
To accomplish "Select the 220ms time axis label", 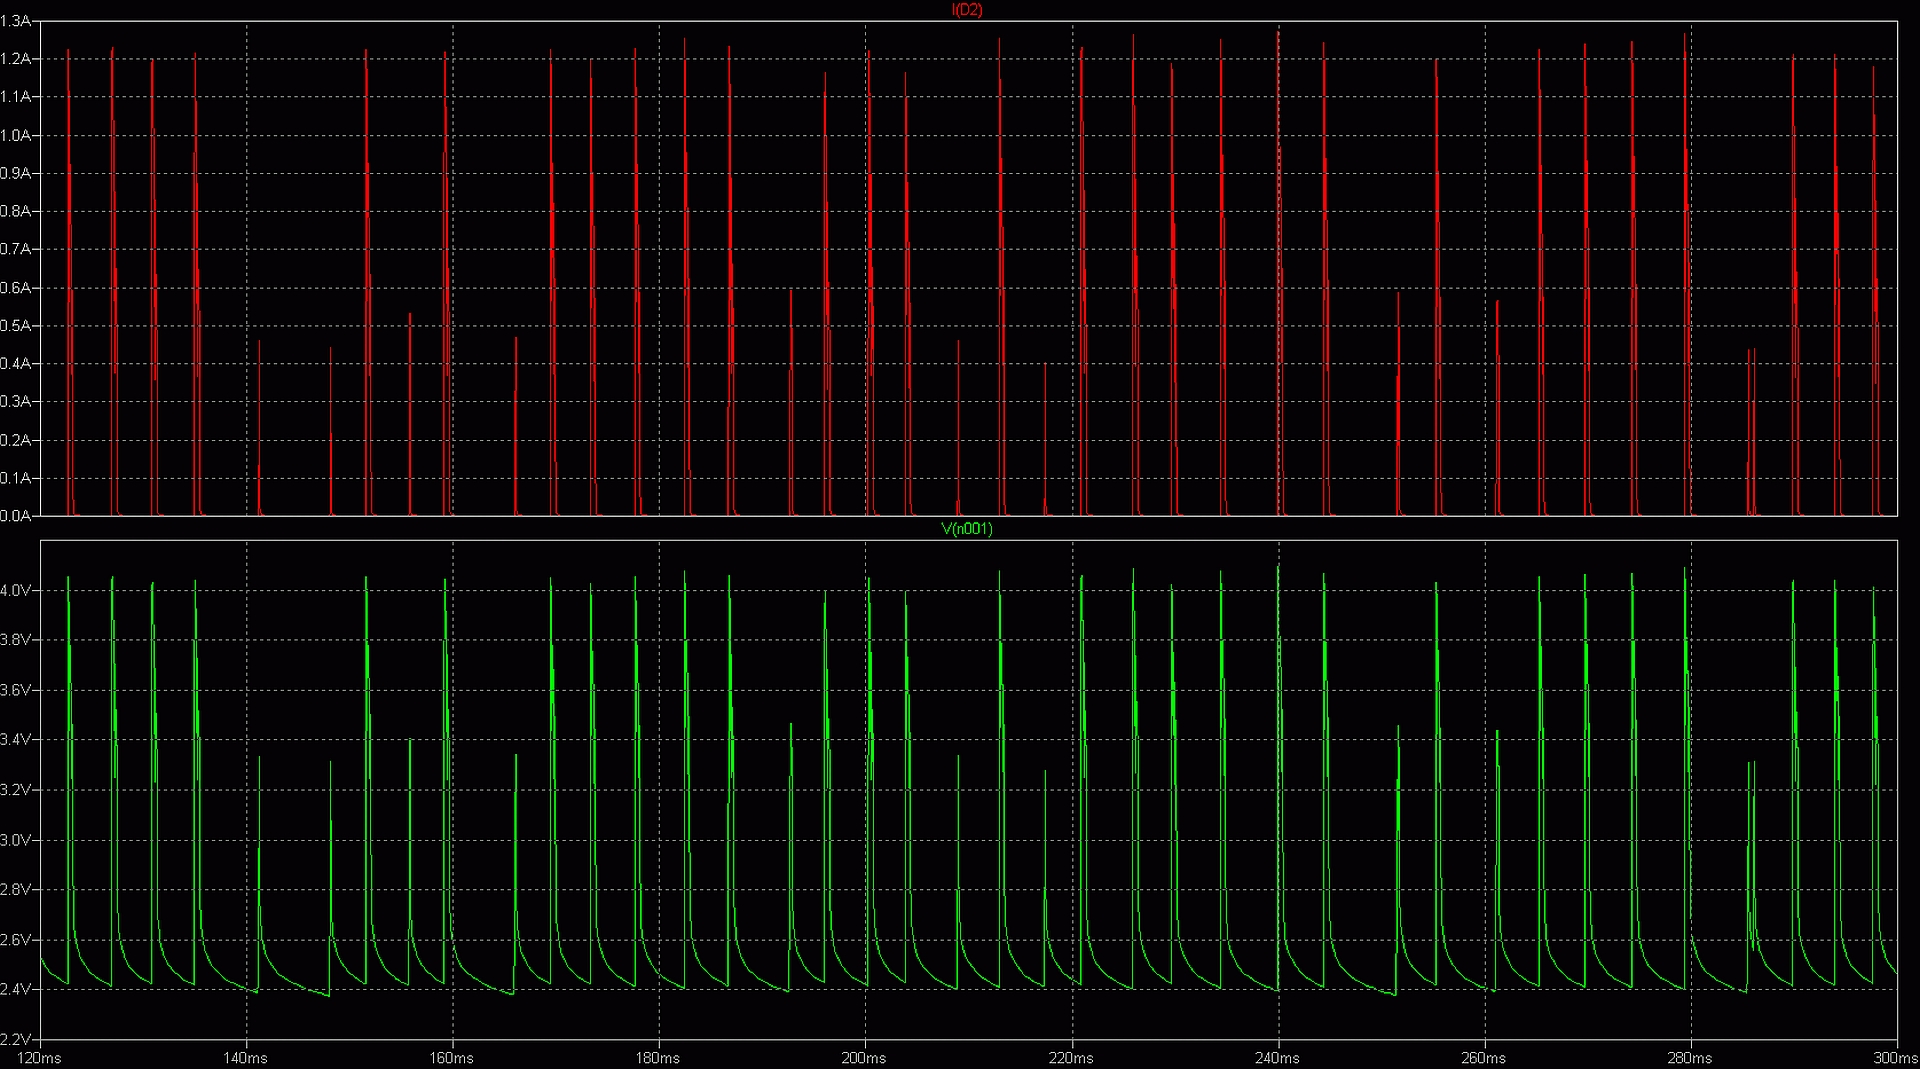I will tap(1071, 1058).
